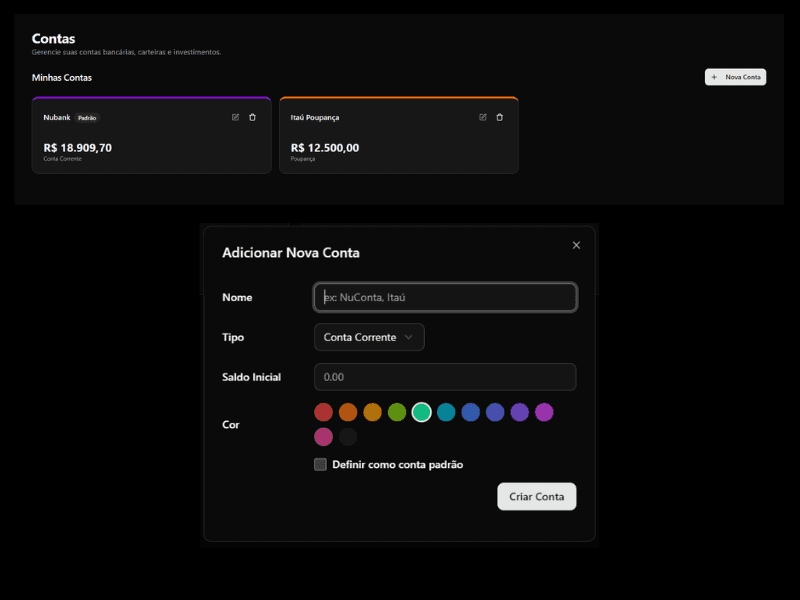This screenshot has width=800, height=600.
Task: Open the Tipo dropdown showing Conta Corrente
Action: (369, 337)
